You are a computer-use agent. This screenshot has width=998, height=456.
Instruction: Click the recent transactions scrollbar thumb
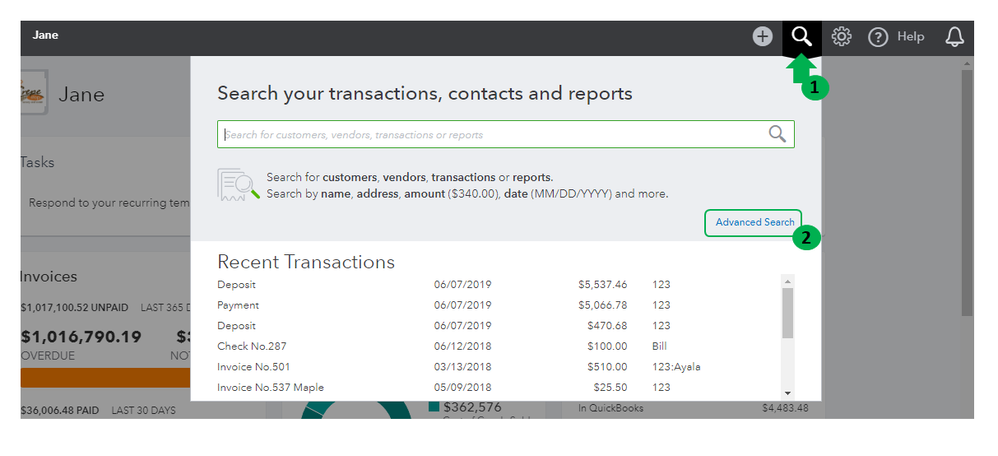(x=787, y=313)
